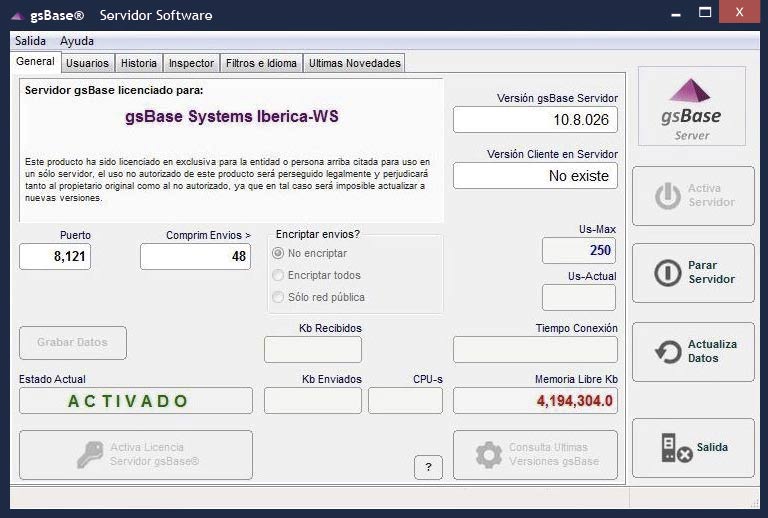The height and width of the screenshot is (518, 768).
Task: Close the window with the red X
Action: pos(740,12)
